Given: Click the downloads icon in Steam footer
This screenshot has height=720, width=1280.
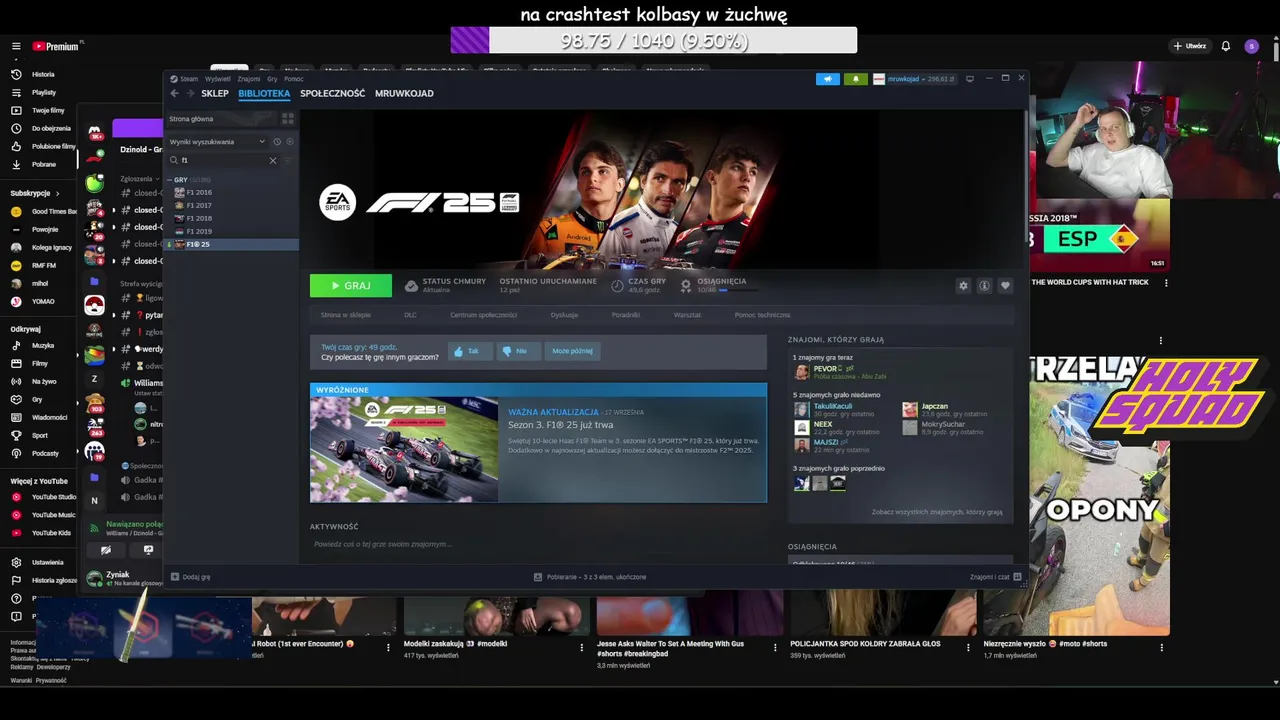Looking at the screenshot, I should [538, 577].
